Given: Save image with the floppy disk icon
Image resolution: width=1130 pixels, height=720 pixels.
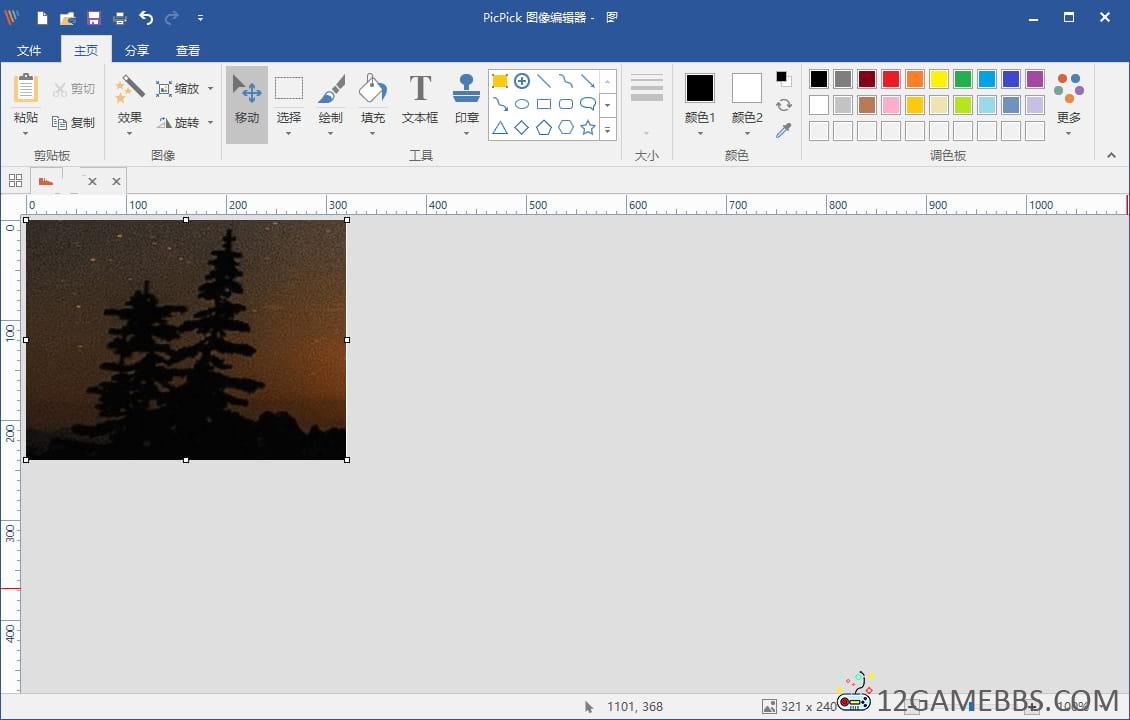Looking at the screenshot, I should click(x=94, y=18).
